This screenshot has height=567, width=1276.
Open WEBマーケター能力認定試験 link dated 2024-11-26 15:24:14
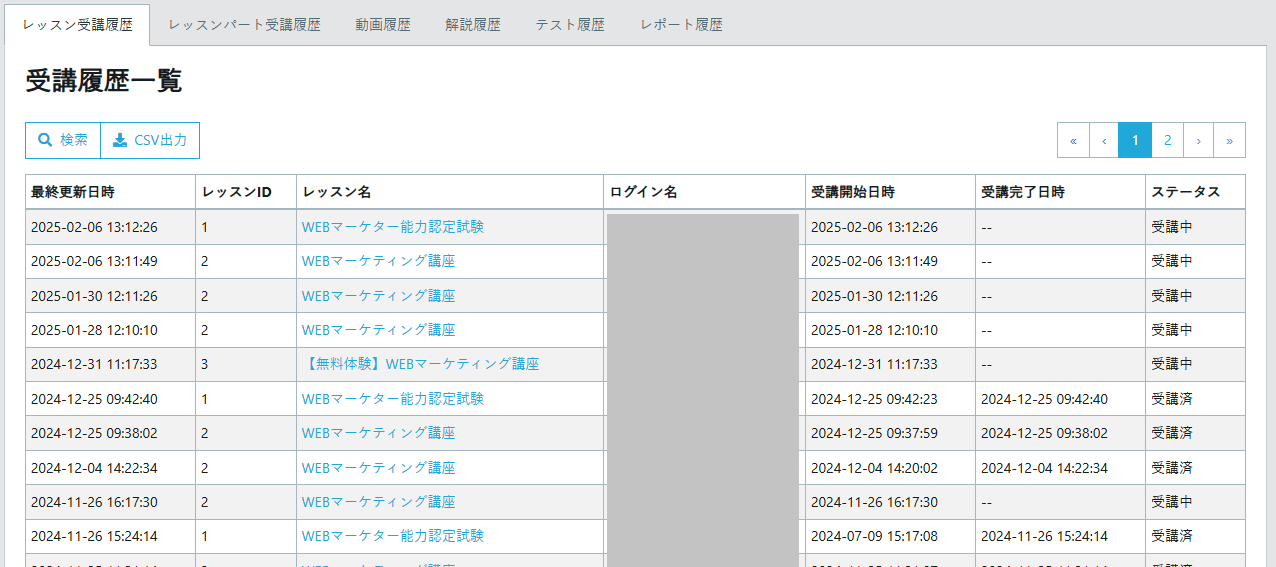(x=393, y=536)
